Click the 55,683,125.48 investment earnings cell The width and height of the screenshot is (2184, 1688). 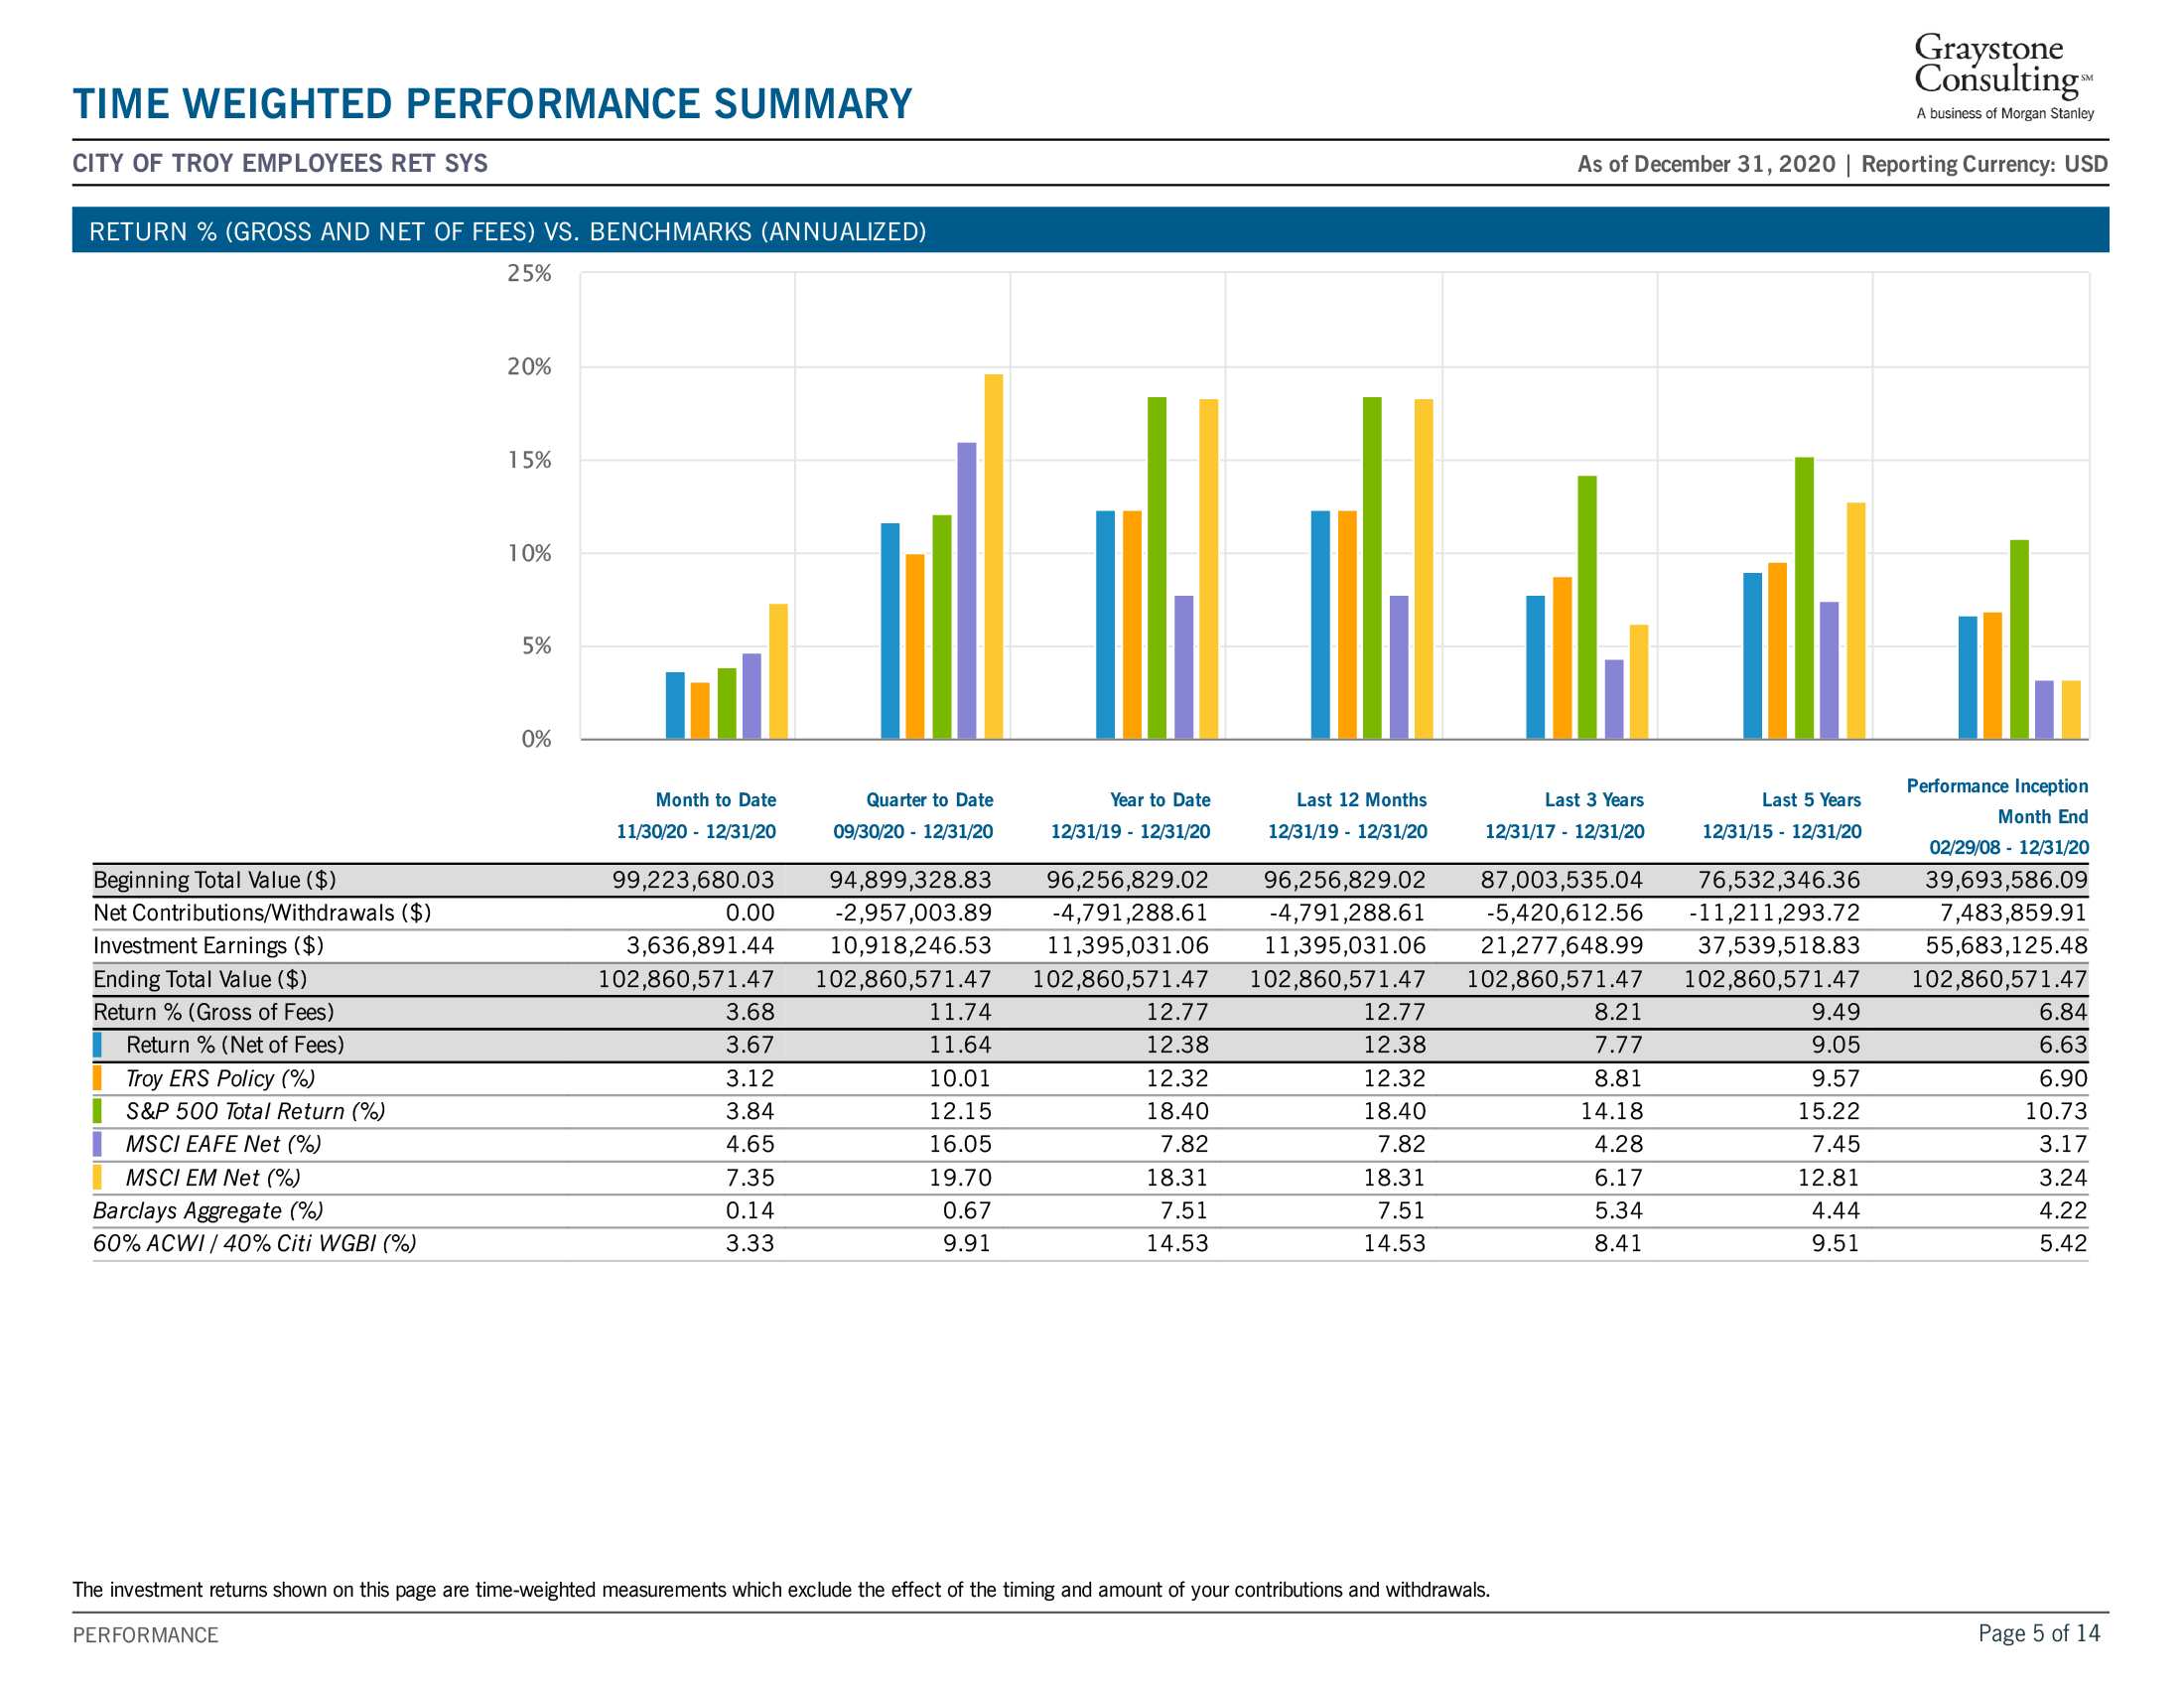coord(2007,946)
